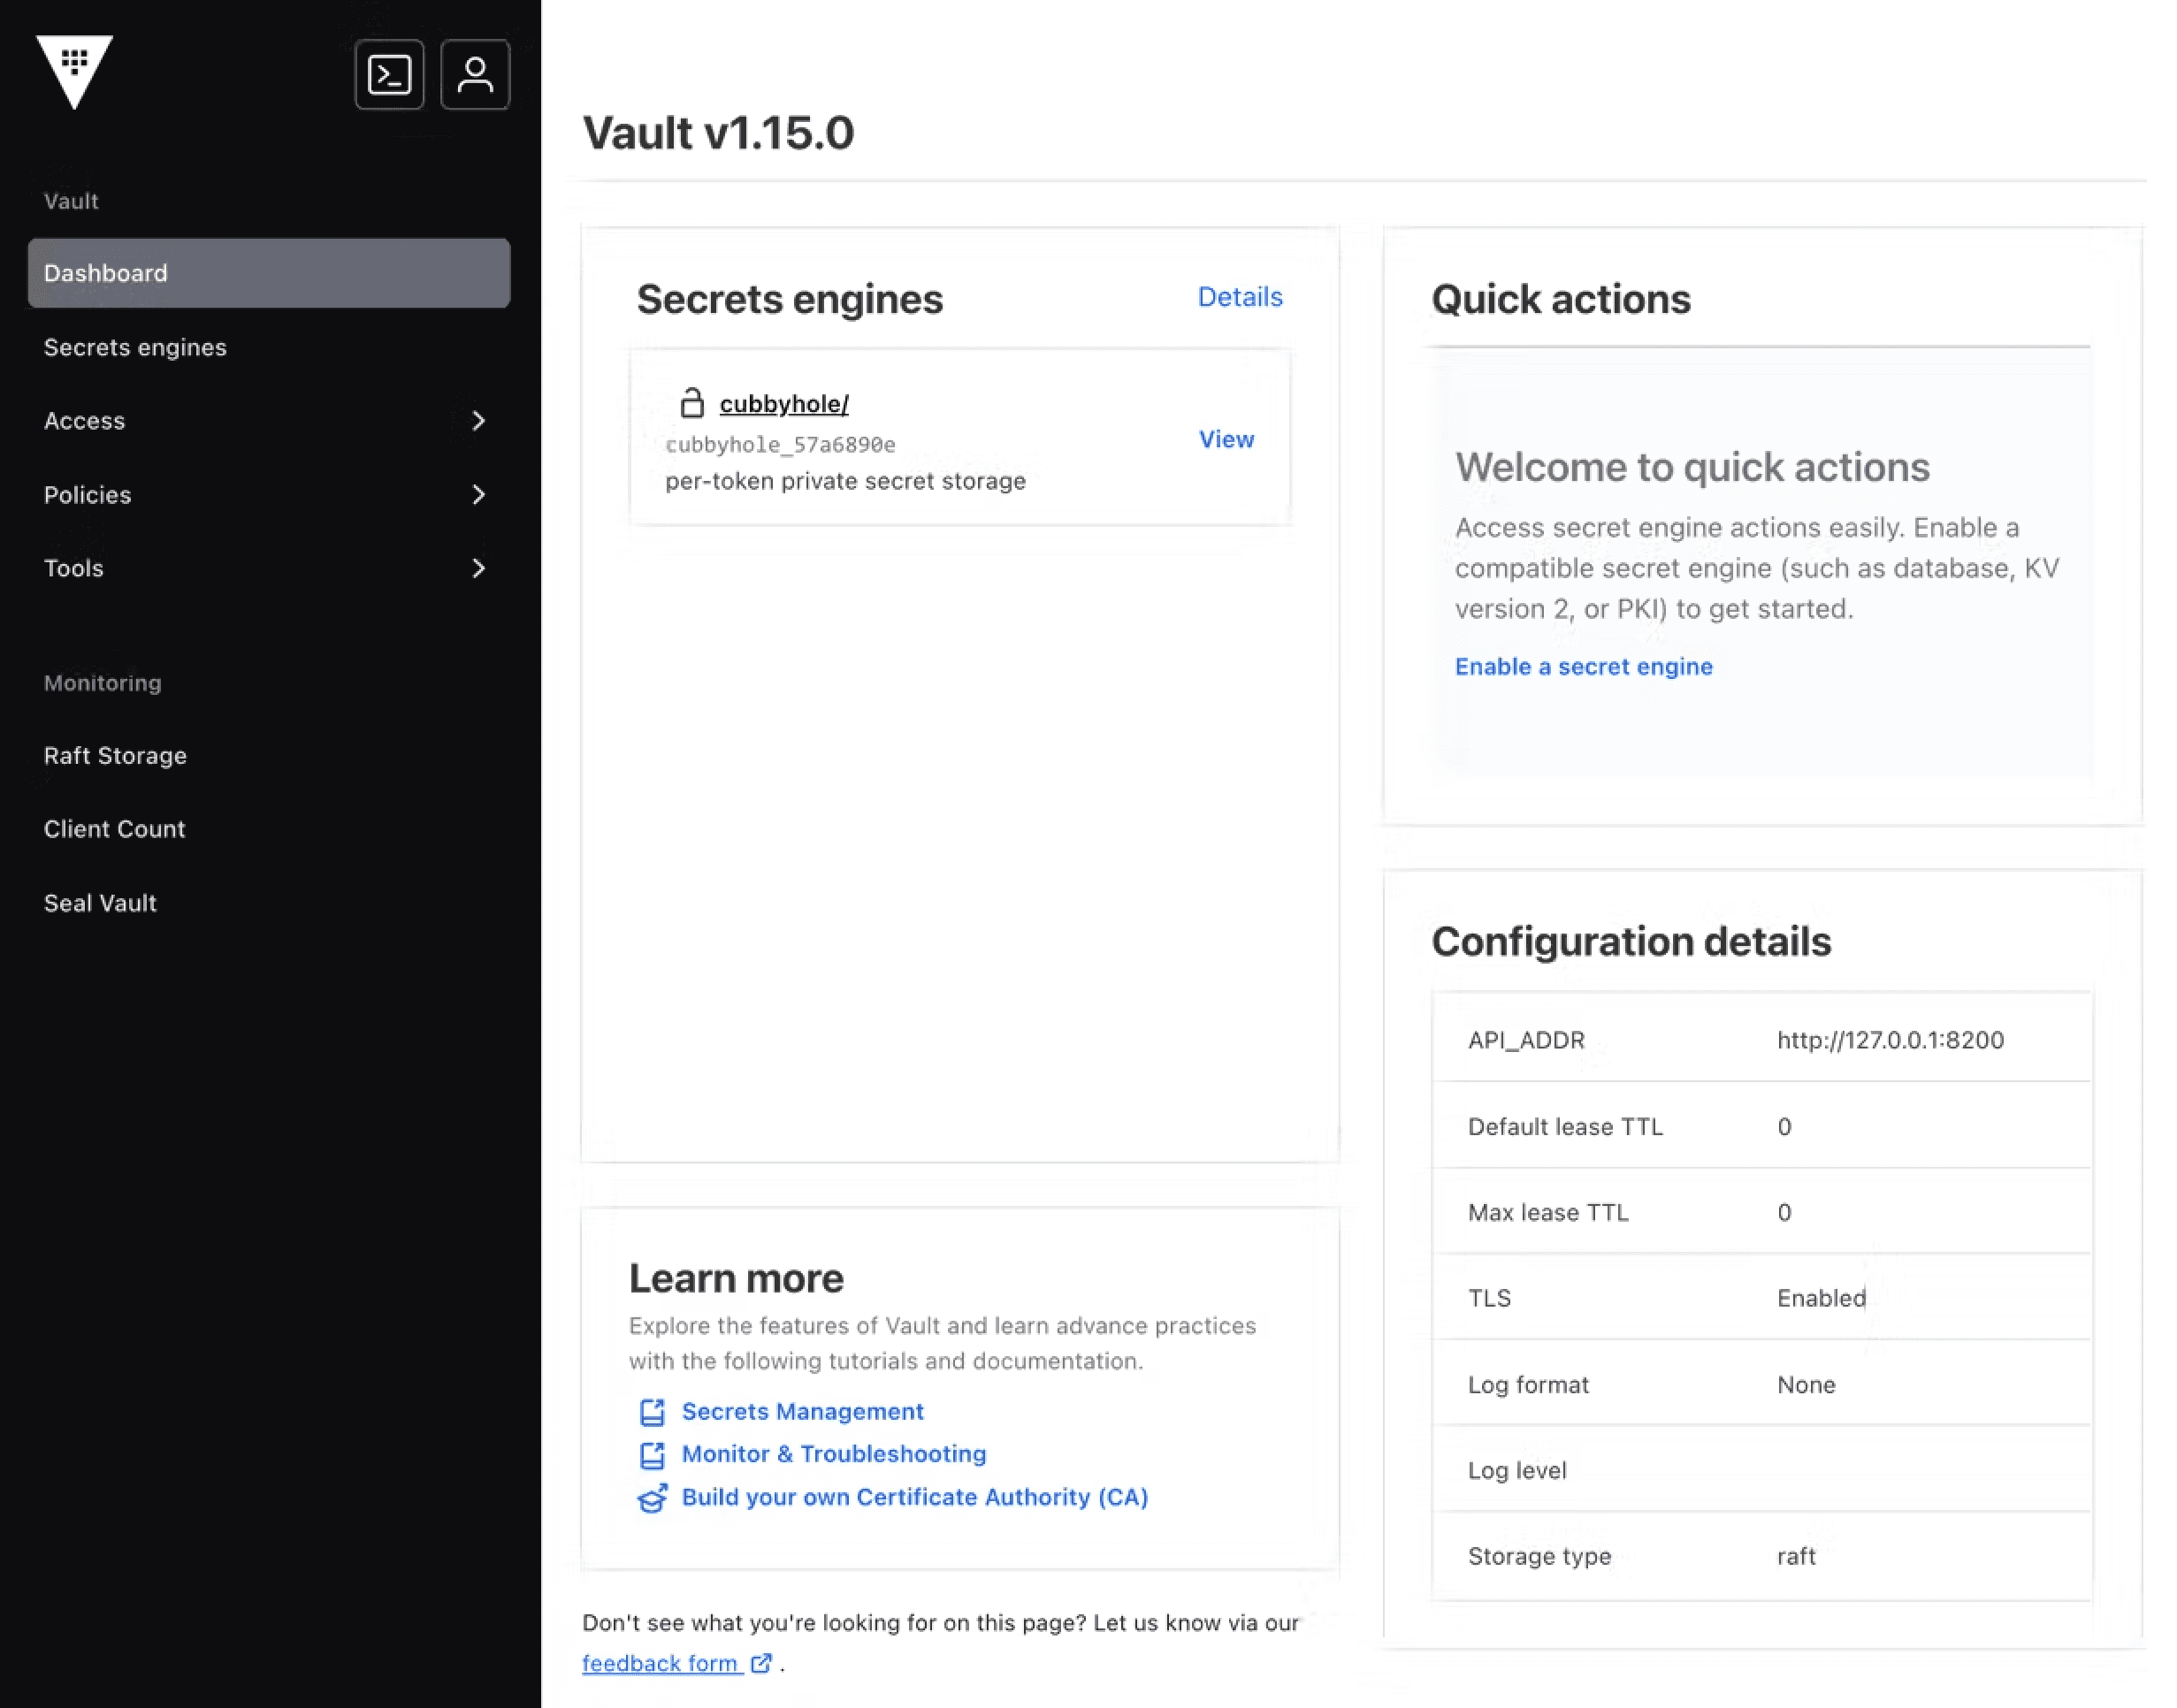This screenshot has height=1708, width=2177.
Task: Click Raft Storage monitoring option
Action: (x=115, y=756)
